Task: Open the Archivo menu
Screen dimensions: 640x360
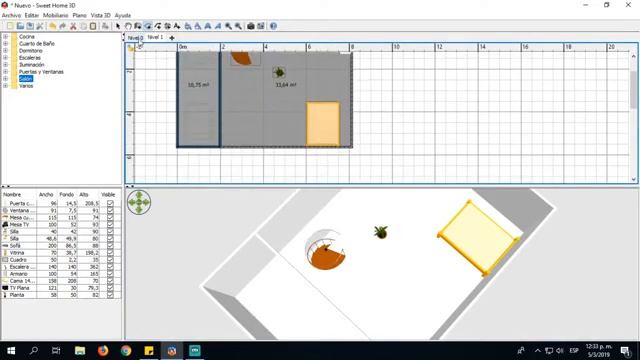Action: point(11,15)
